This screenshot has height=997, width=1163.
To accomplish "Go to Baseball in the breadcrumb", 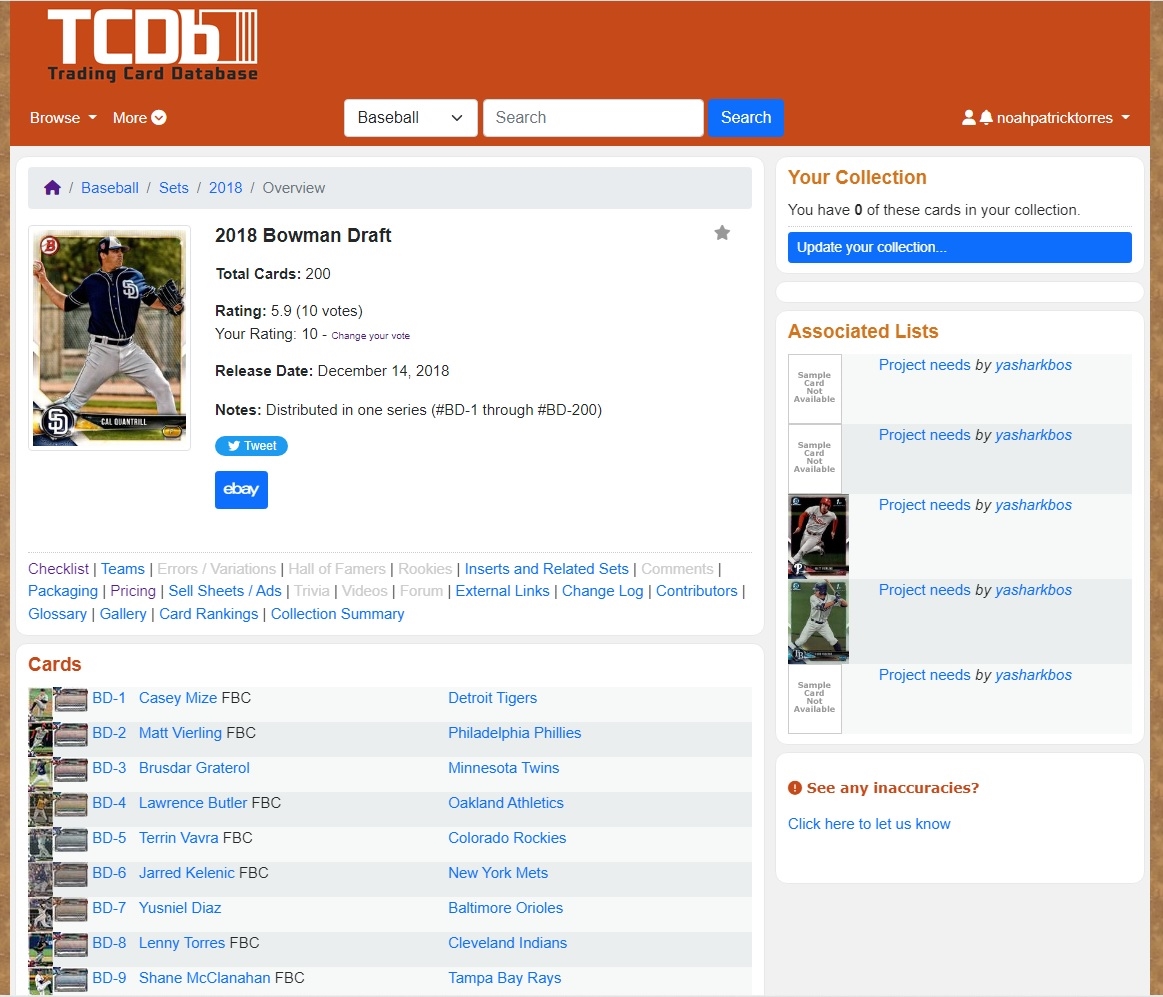I will click(110, 188).
